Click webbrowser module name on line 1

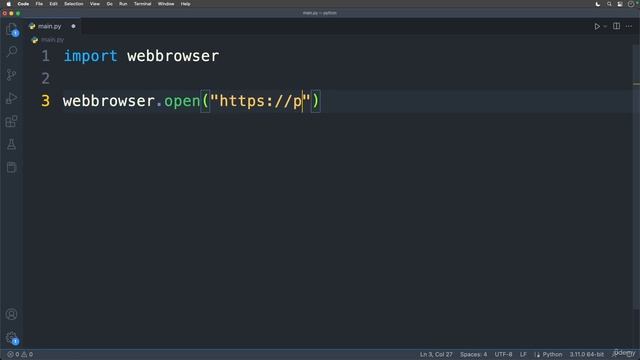coord(173,56)
